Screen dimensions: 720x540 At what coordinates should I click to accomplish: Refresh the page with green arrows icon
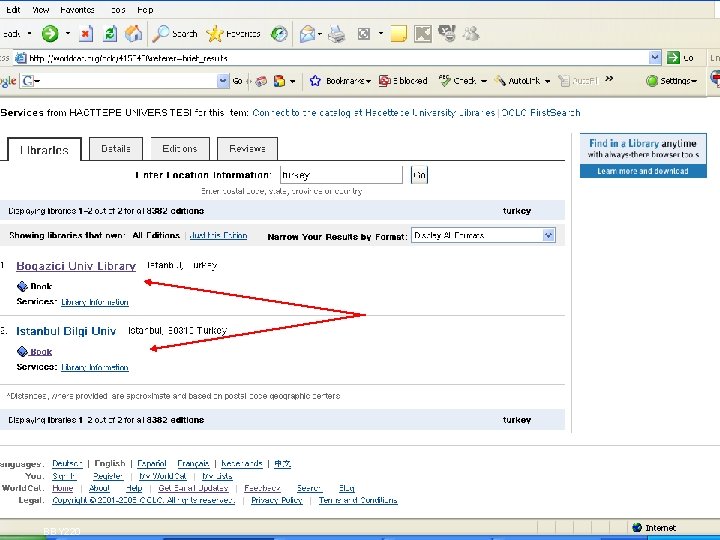110,34
